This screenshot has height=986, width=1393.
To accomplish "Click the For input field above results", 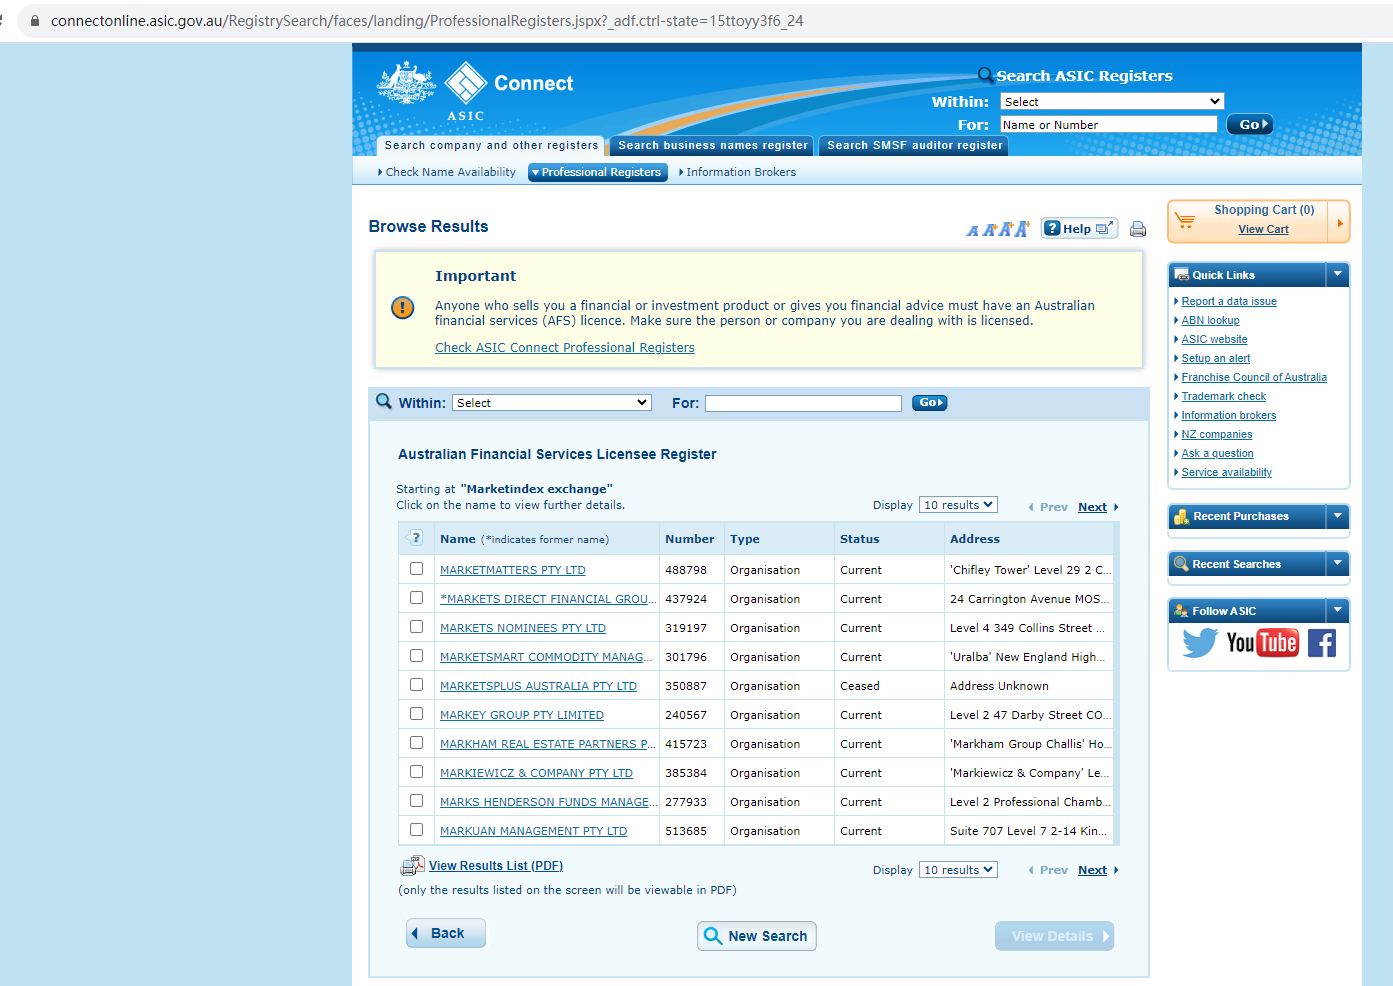I will pos(803,403).
